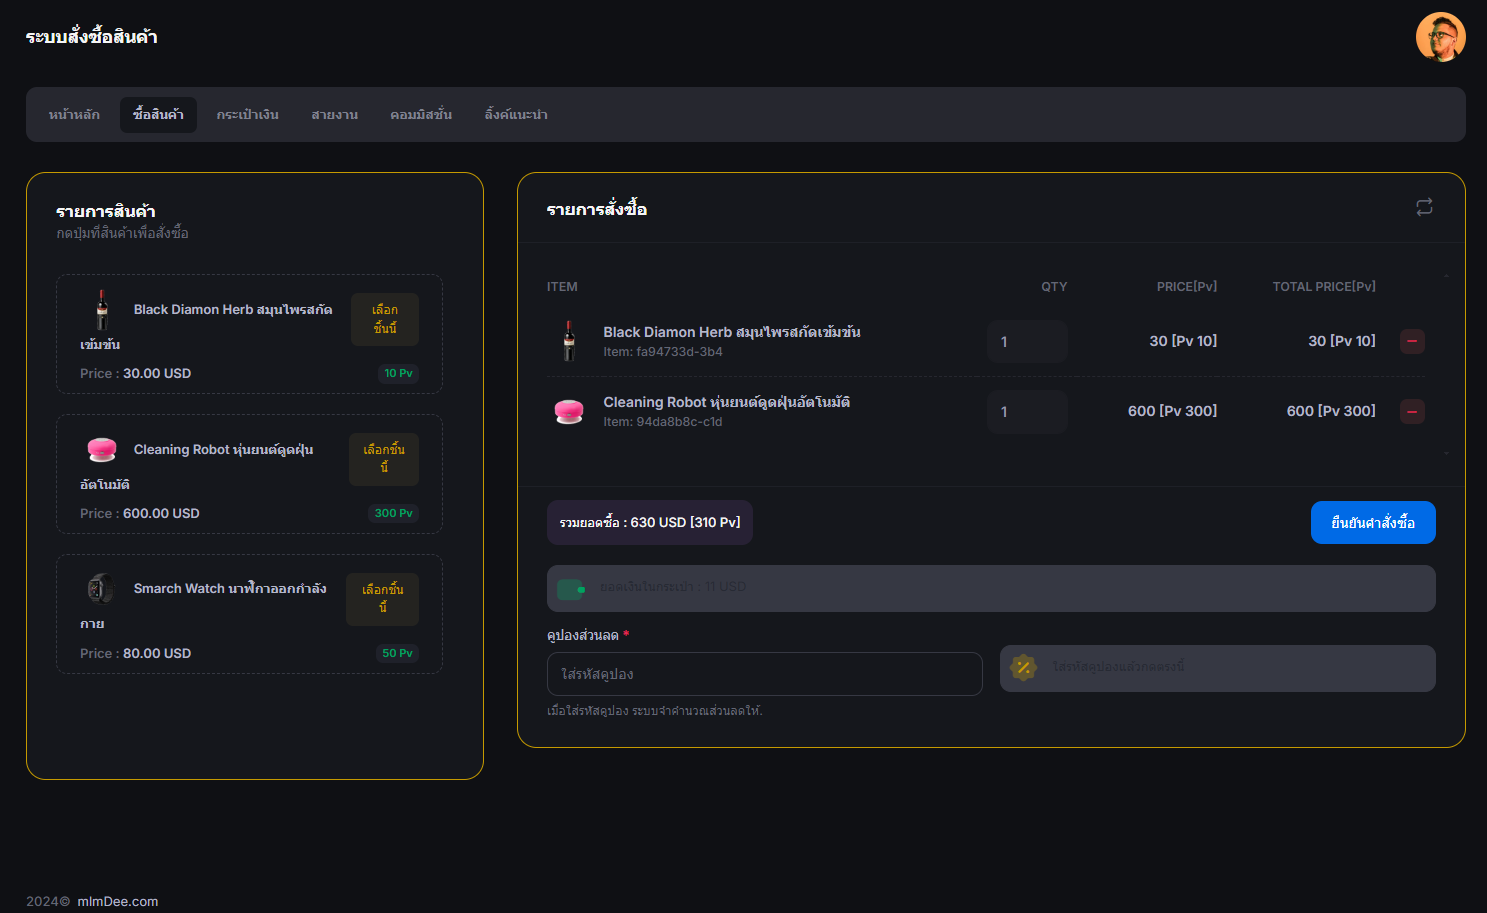1487x913 pixels.
Task: Confirm the order with the blue button
Action: [1372, 523]
